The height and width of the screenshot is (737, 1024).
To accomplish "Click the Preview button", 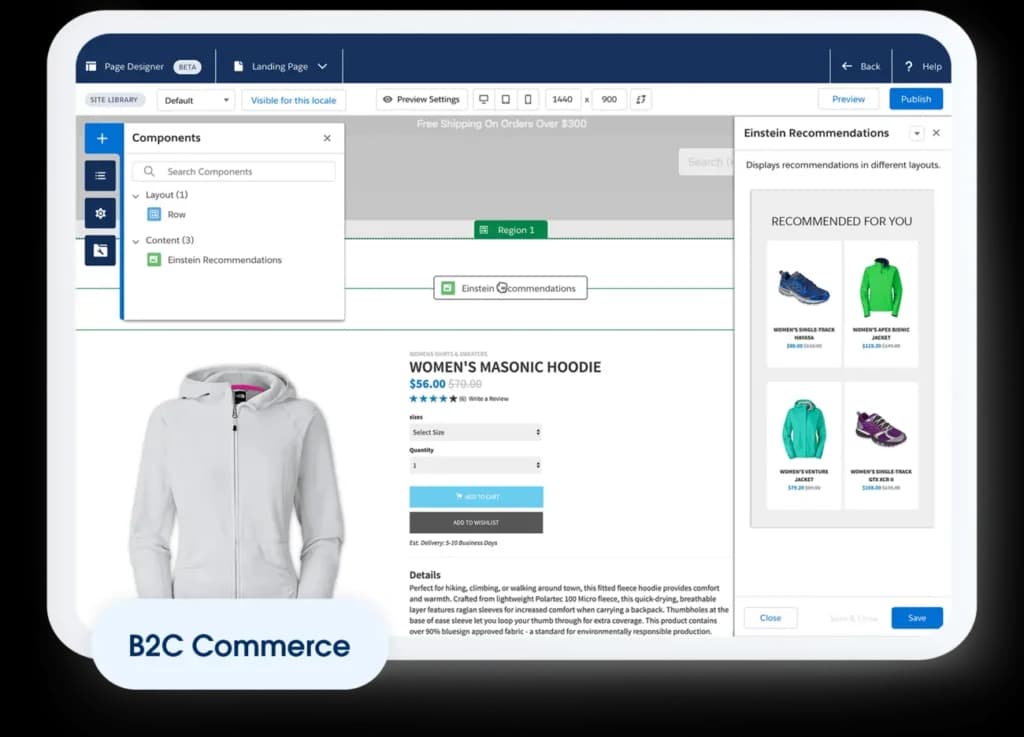I will [848, 99].
